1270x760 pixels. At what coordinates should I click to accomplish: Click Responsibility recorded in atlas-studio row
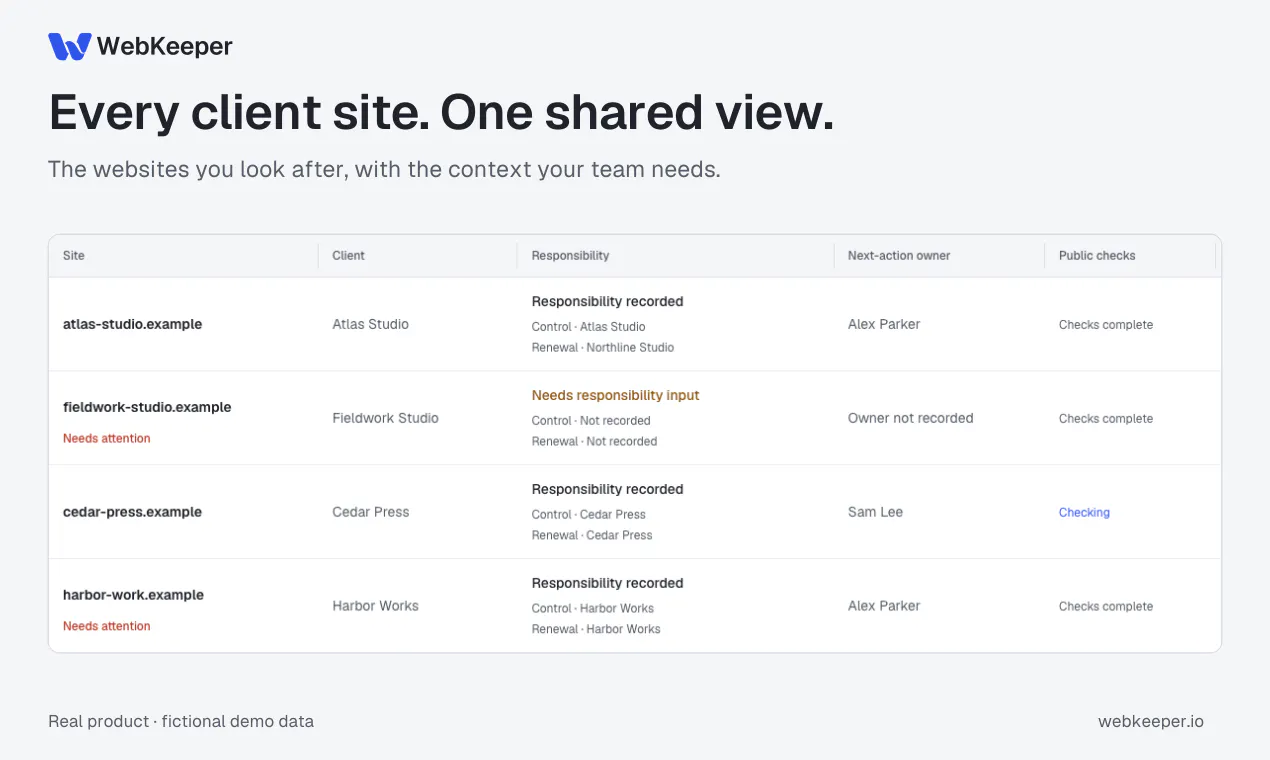608,301
